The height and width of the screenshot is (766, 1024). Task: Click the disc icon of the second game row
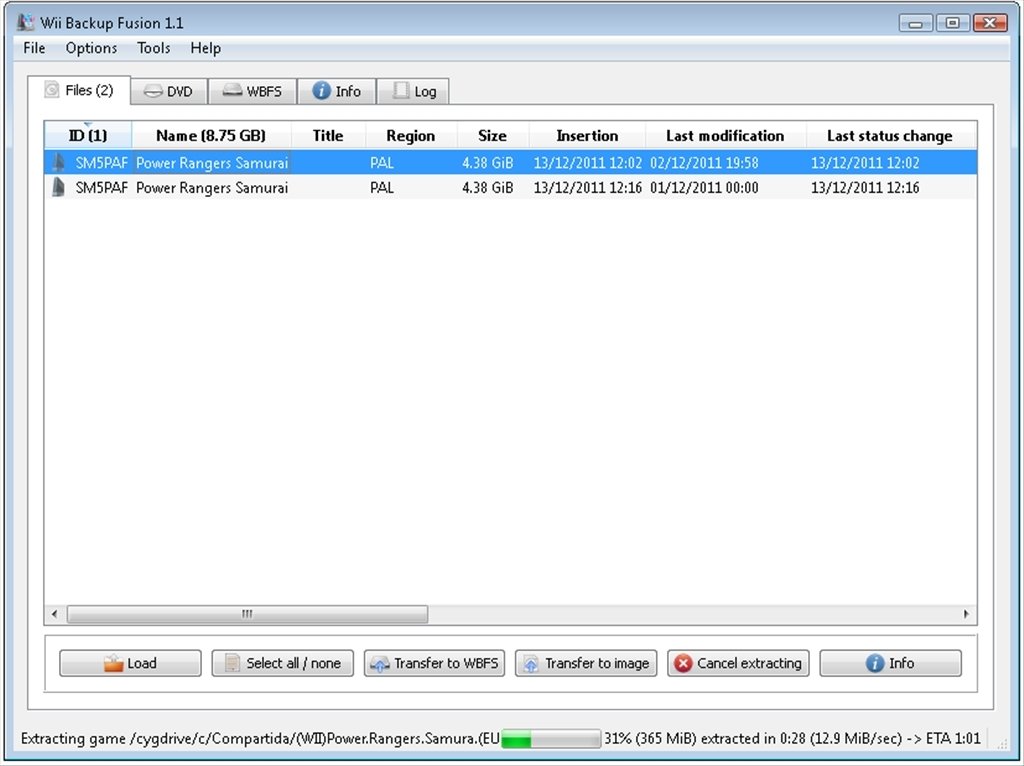click(58, 187)
